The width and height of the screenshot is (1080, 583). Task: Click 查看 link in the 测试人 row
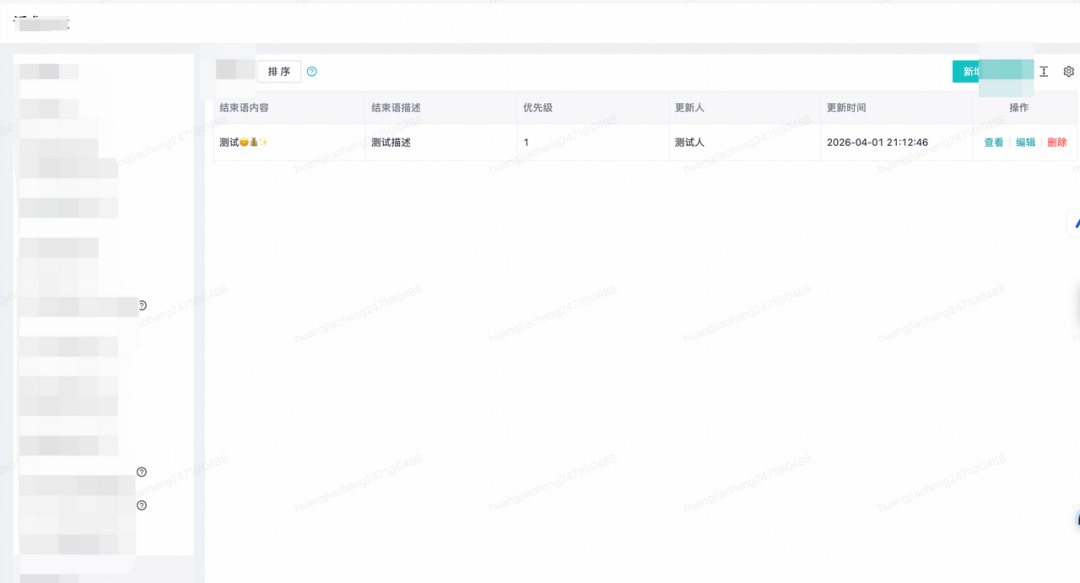tap(993, 143)
